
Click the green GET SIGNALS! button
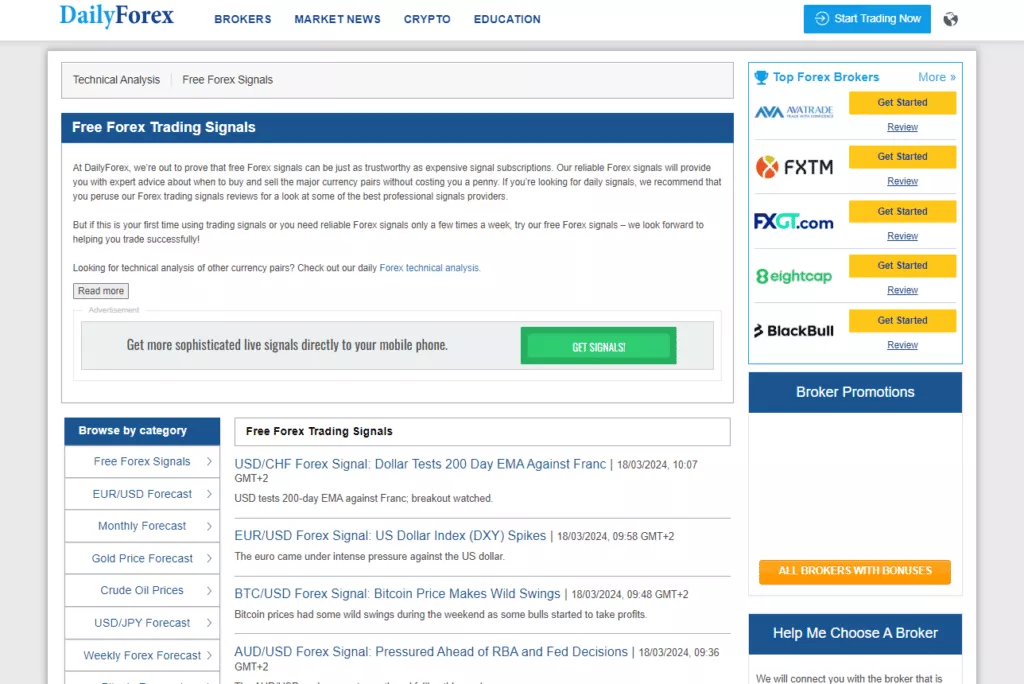pos(598,346)
